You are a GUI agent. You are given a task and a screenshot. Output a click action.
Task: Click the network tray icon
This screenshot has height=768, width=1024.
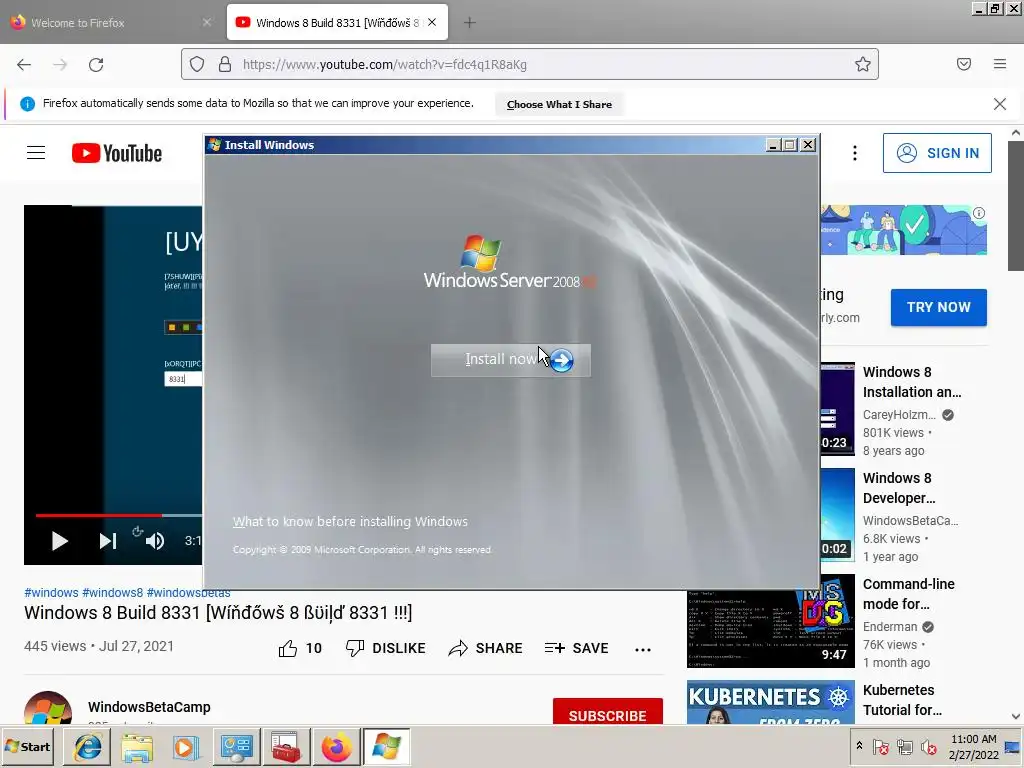[x=904, y=746]
